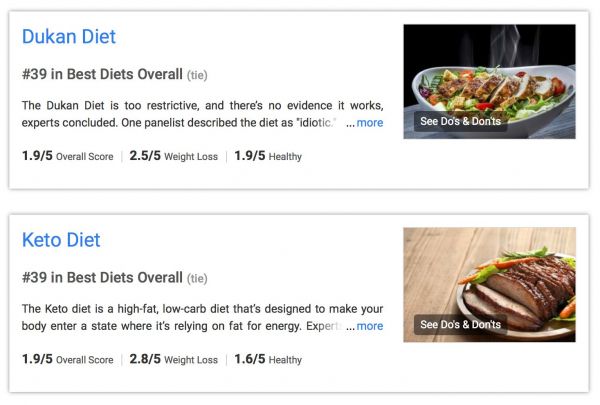Click the Keto Diet 1.9/5 Overall Score

click(x=68, y=359)
